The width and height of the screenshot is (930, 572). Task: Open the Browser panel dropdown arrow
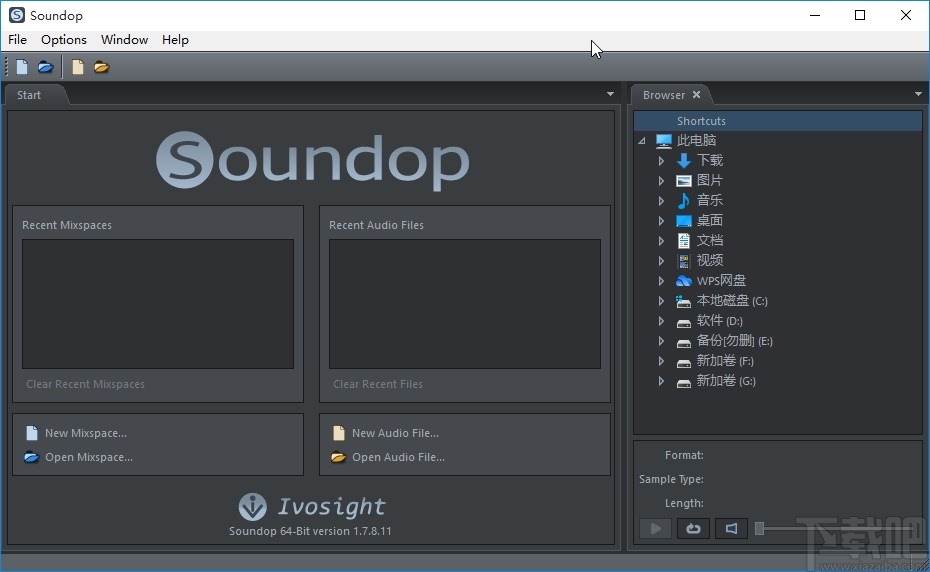(918, 94)
